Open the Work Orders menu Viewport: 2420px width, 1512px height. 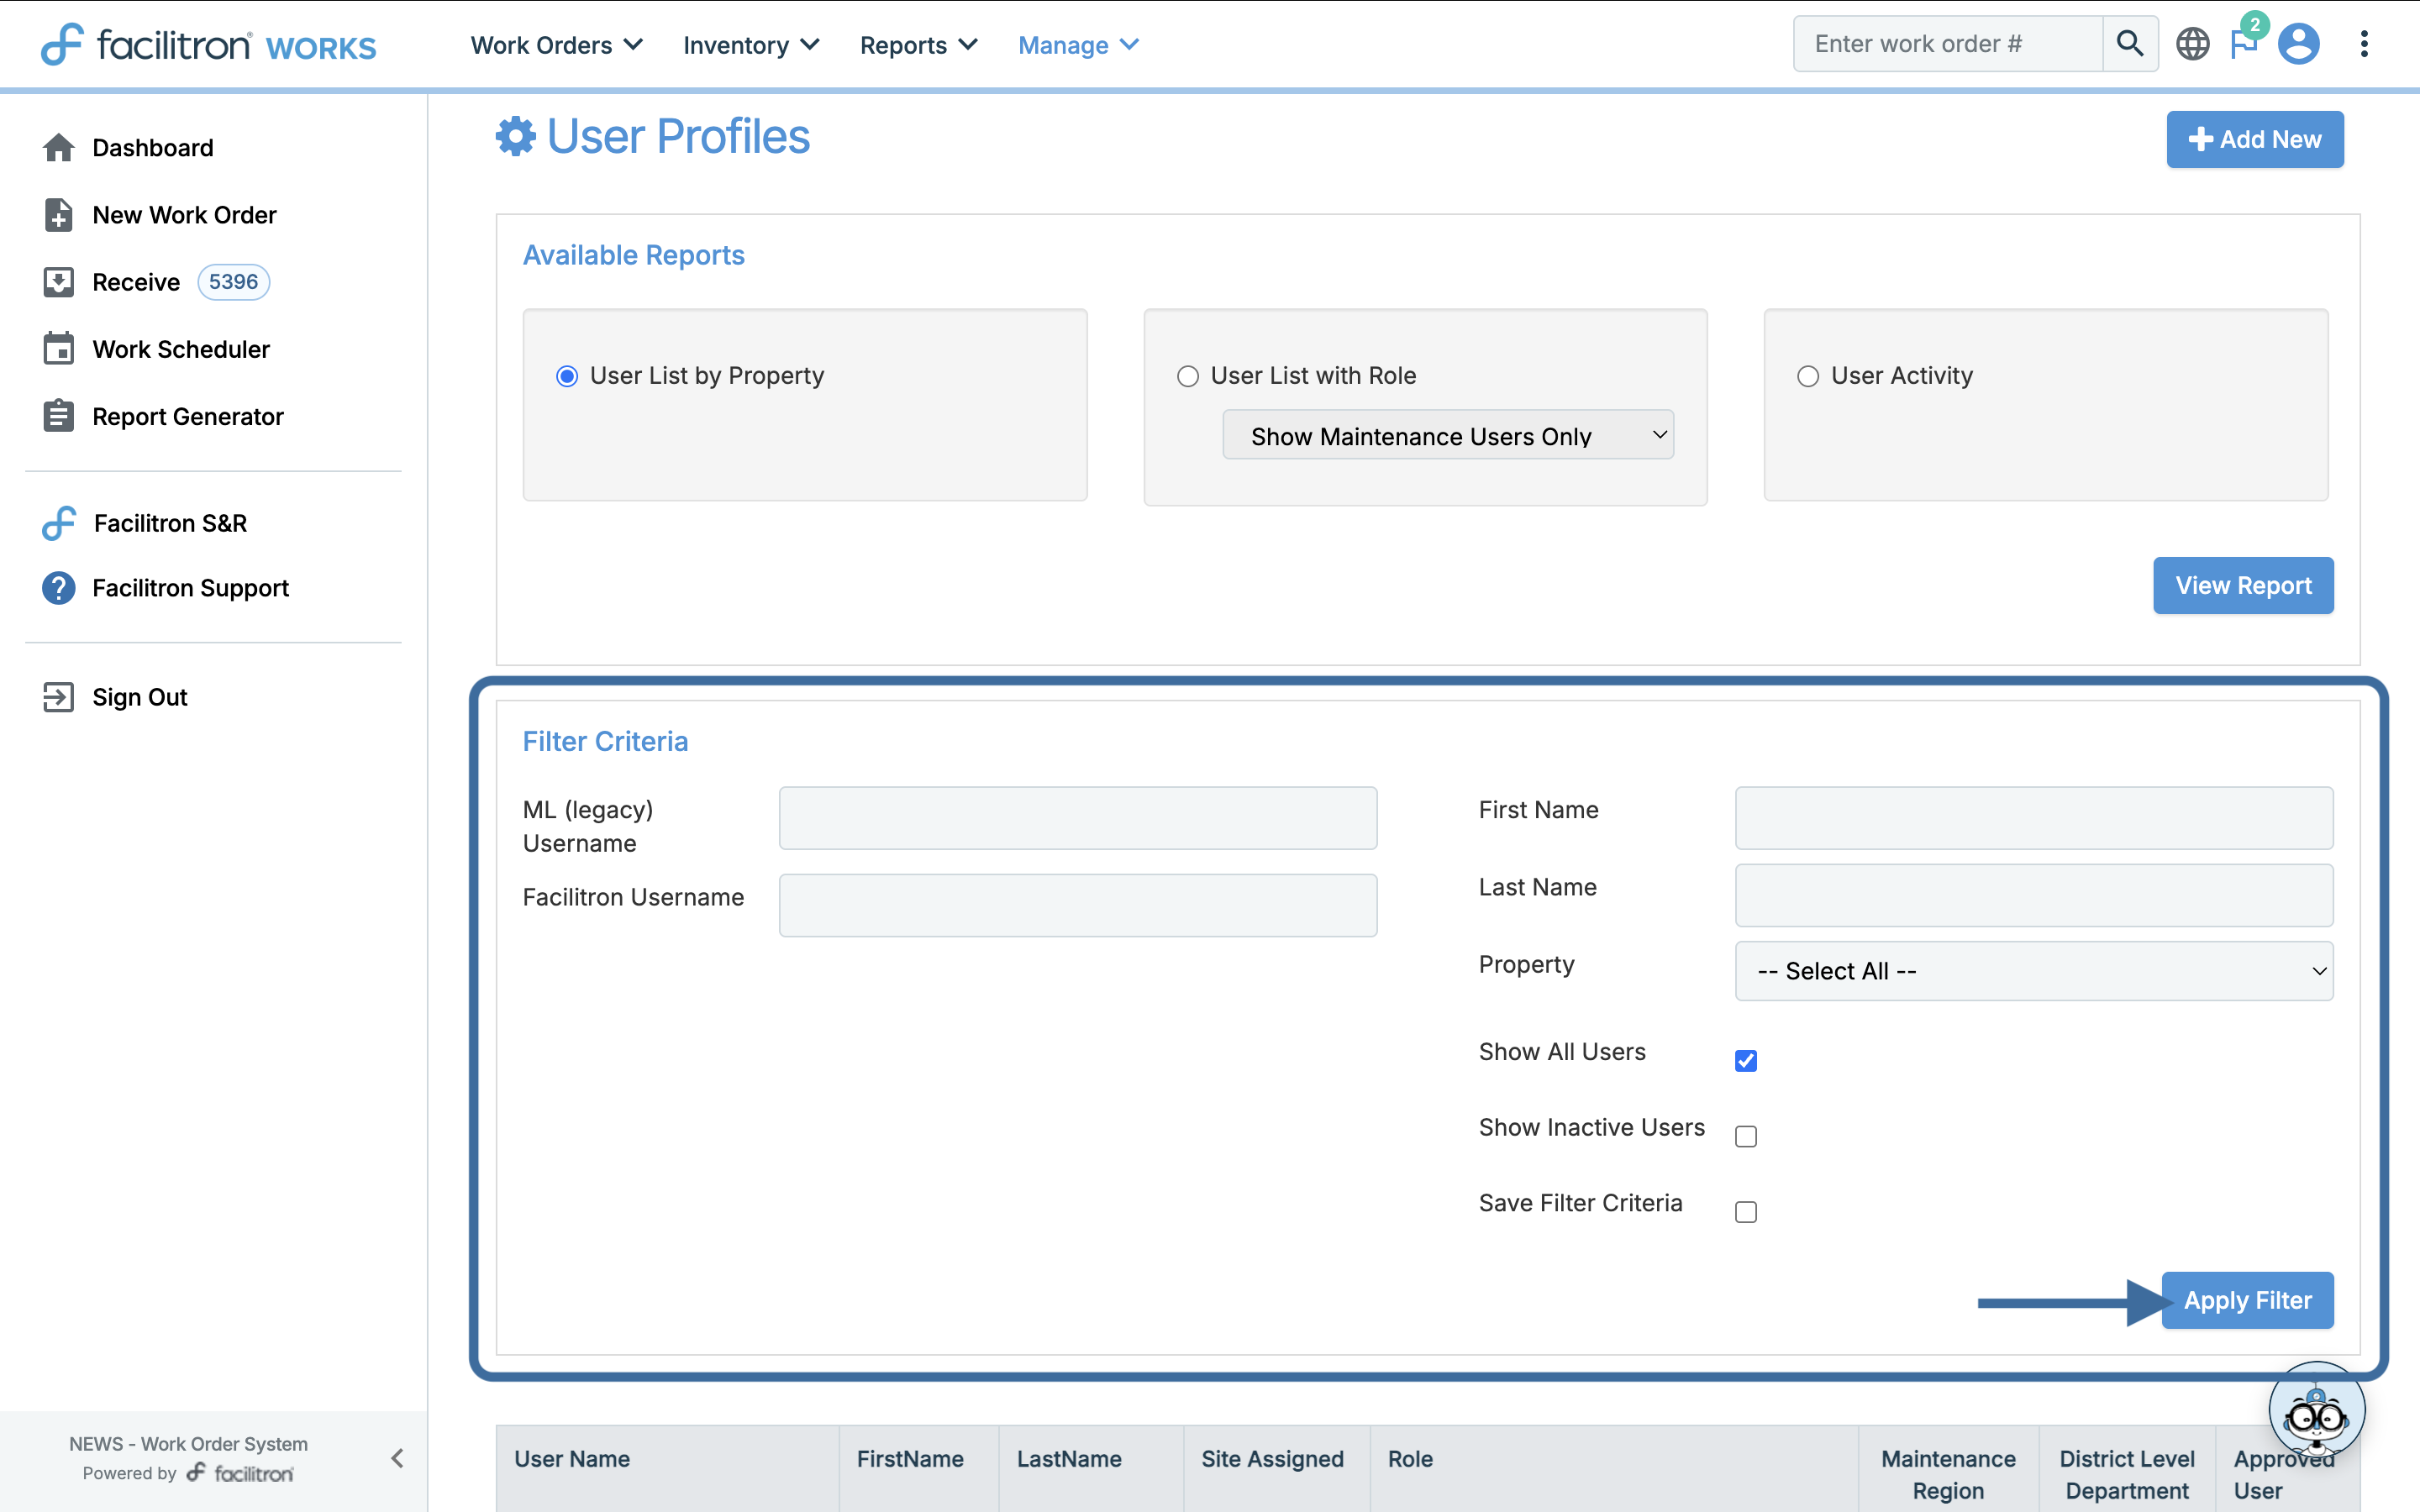556,45
